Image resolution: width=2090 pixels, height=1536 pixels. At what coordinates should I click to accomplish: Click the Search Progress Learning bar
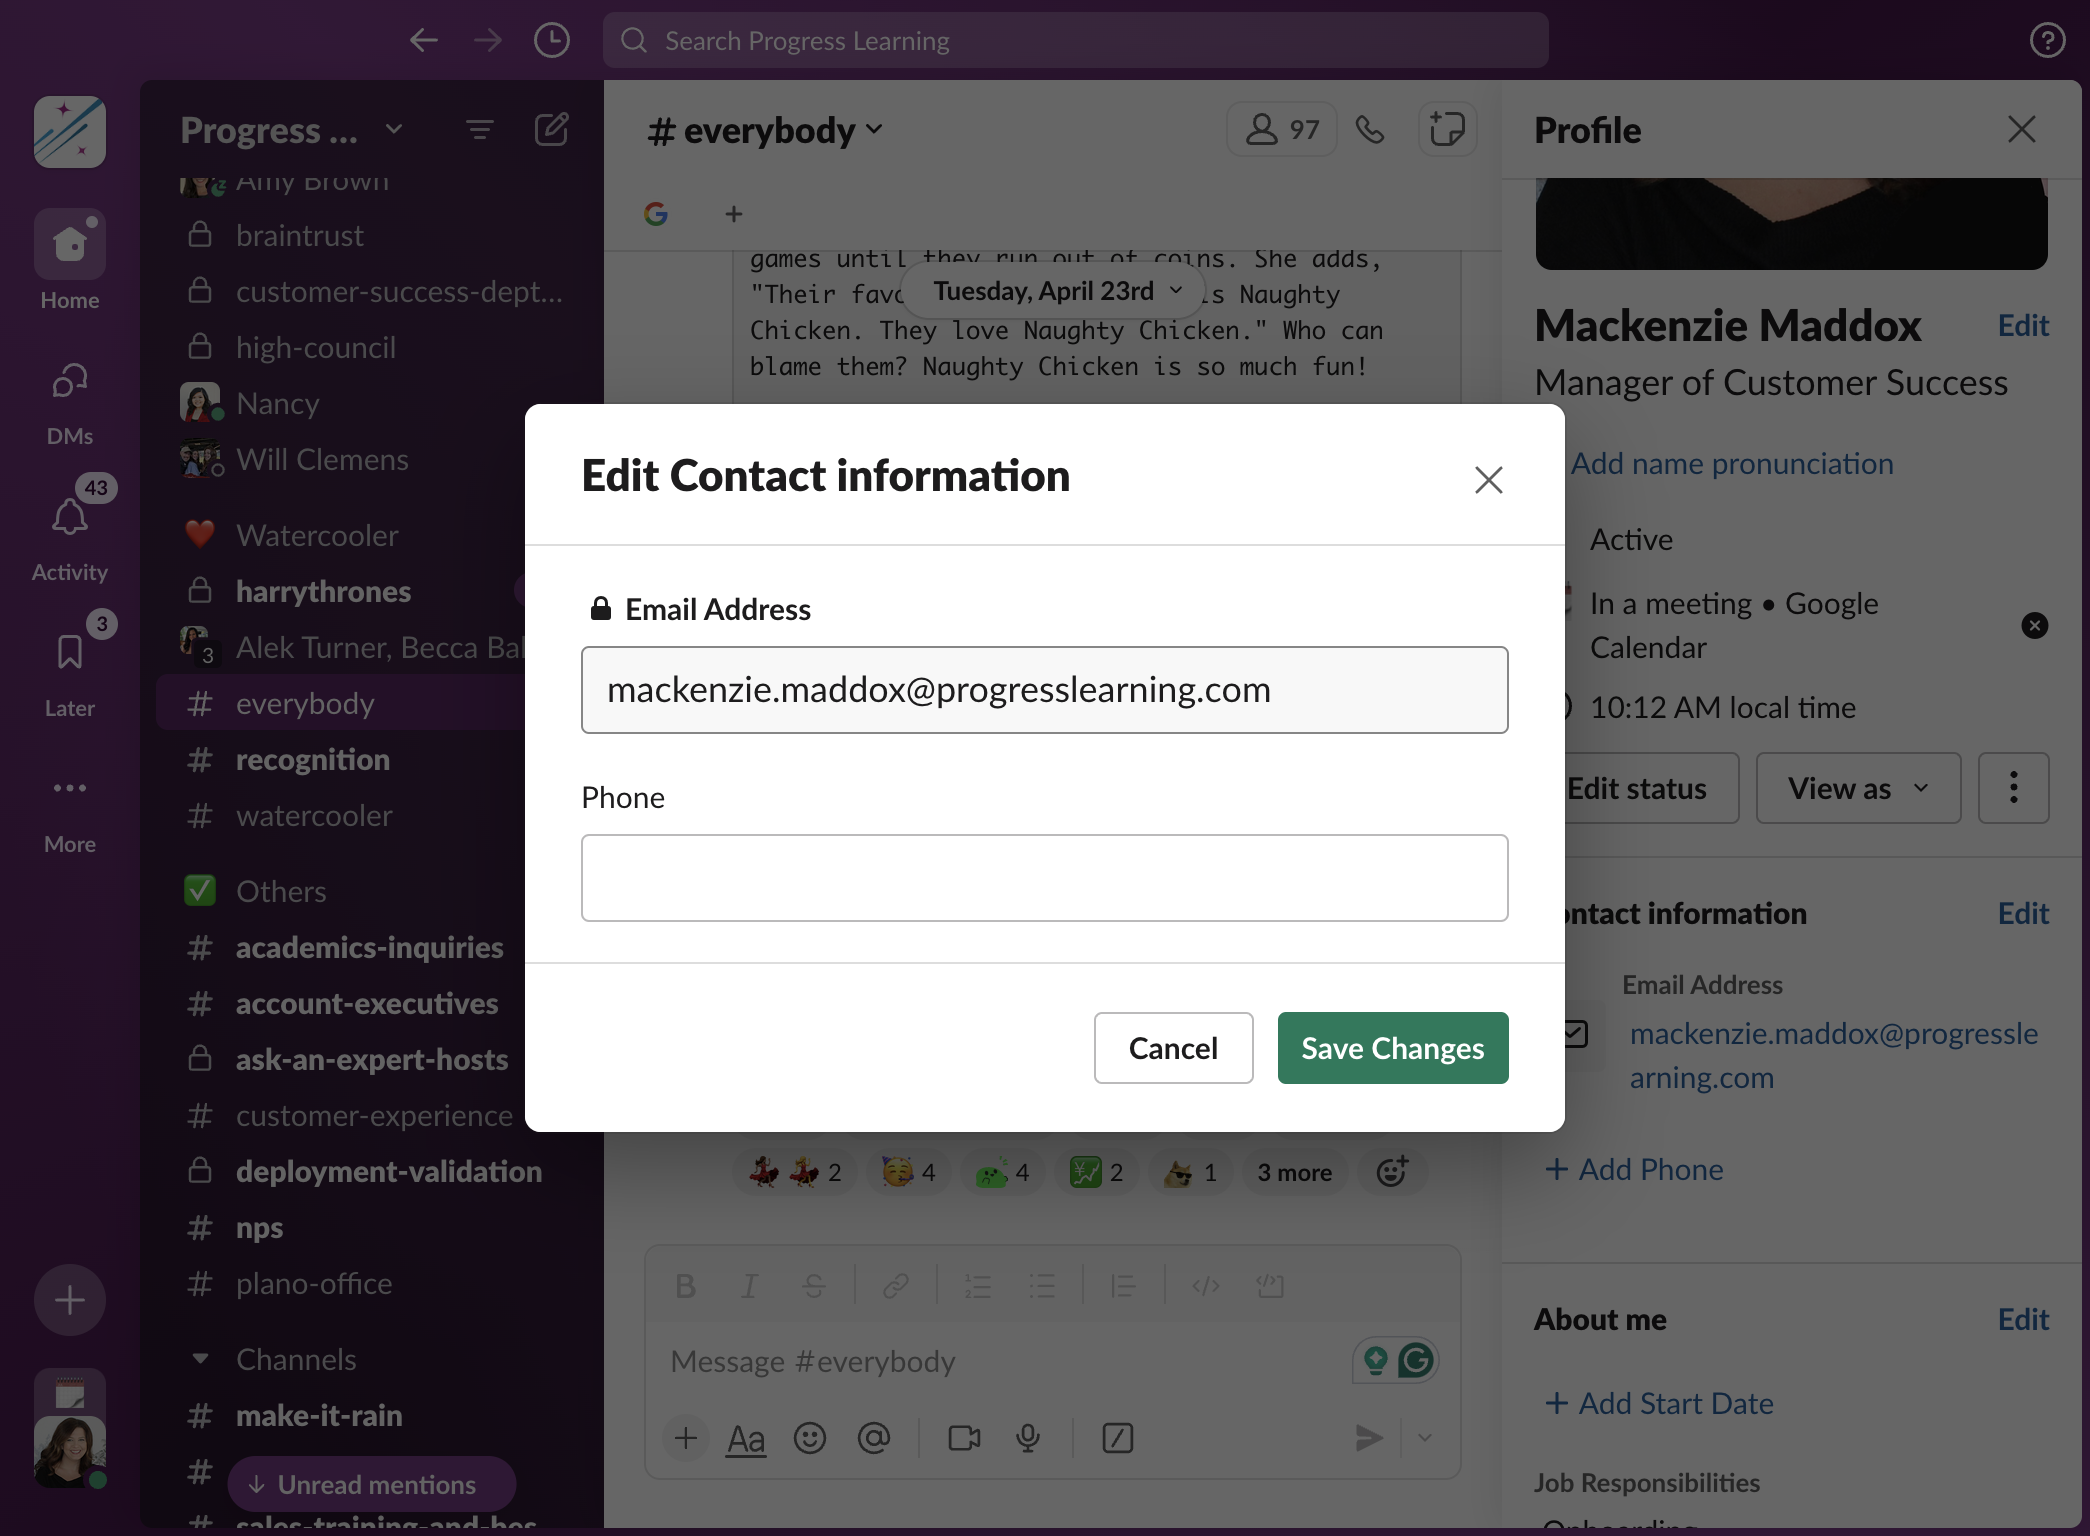[1076, 40]
